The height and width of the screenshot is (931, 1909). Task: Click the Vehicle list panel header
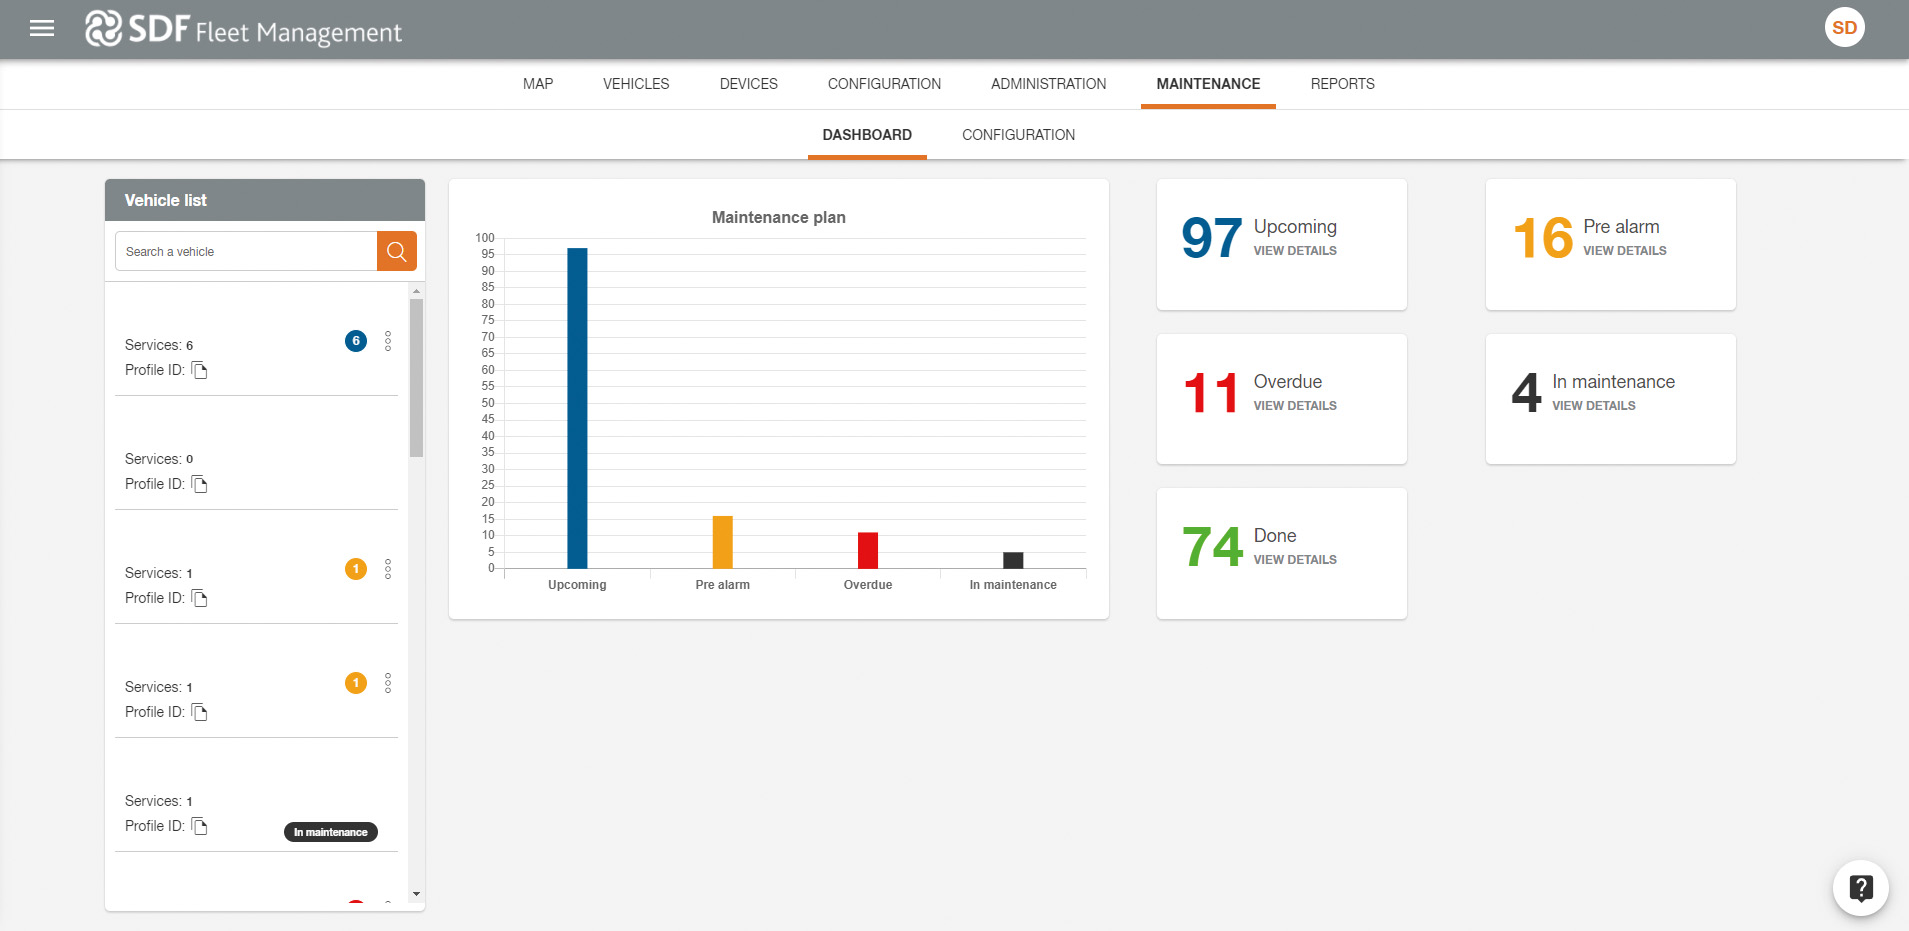pyautogui.click(x=265, y=200)
